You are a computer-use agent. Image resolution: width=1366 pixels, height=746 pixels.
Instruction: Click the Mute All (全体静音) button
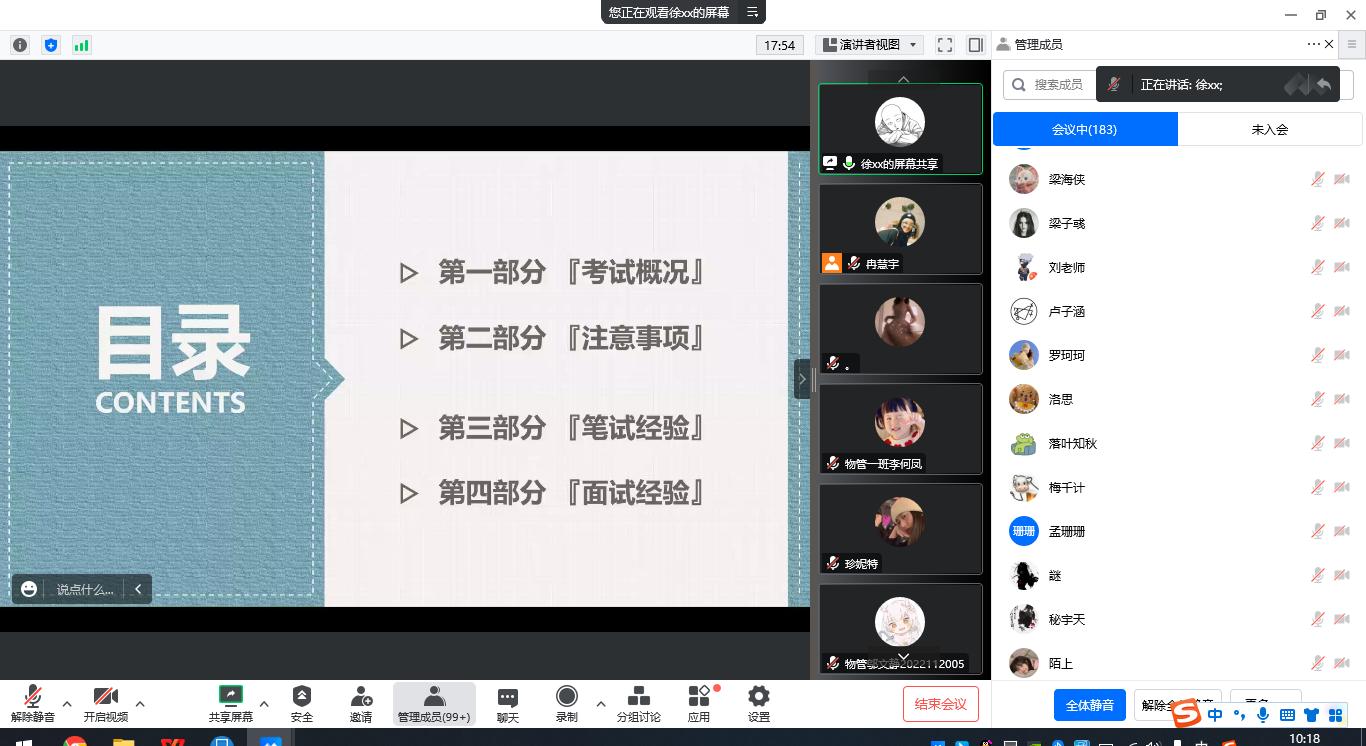point(1089,705)
